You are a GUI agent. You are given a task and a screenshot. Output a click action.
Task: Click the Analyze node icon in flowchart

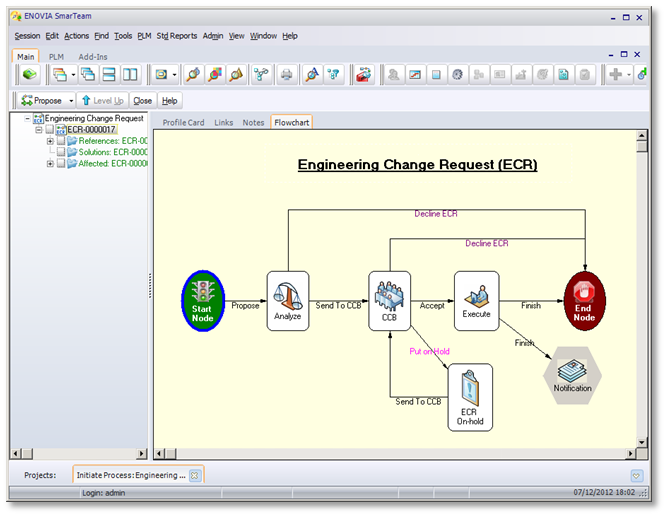(287, 301)
